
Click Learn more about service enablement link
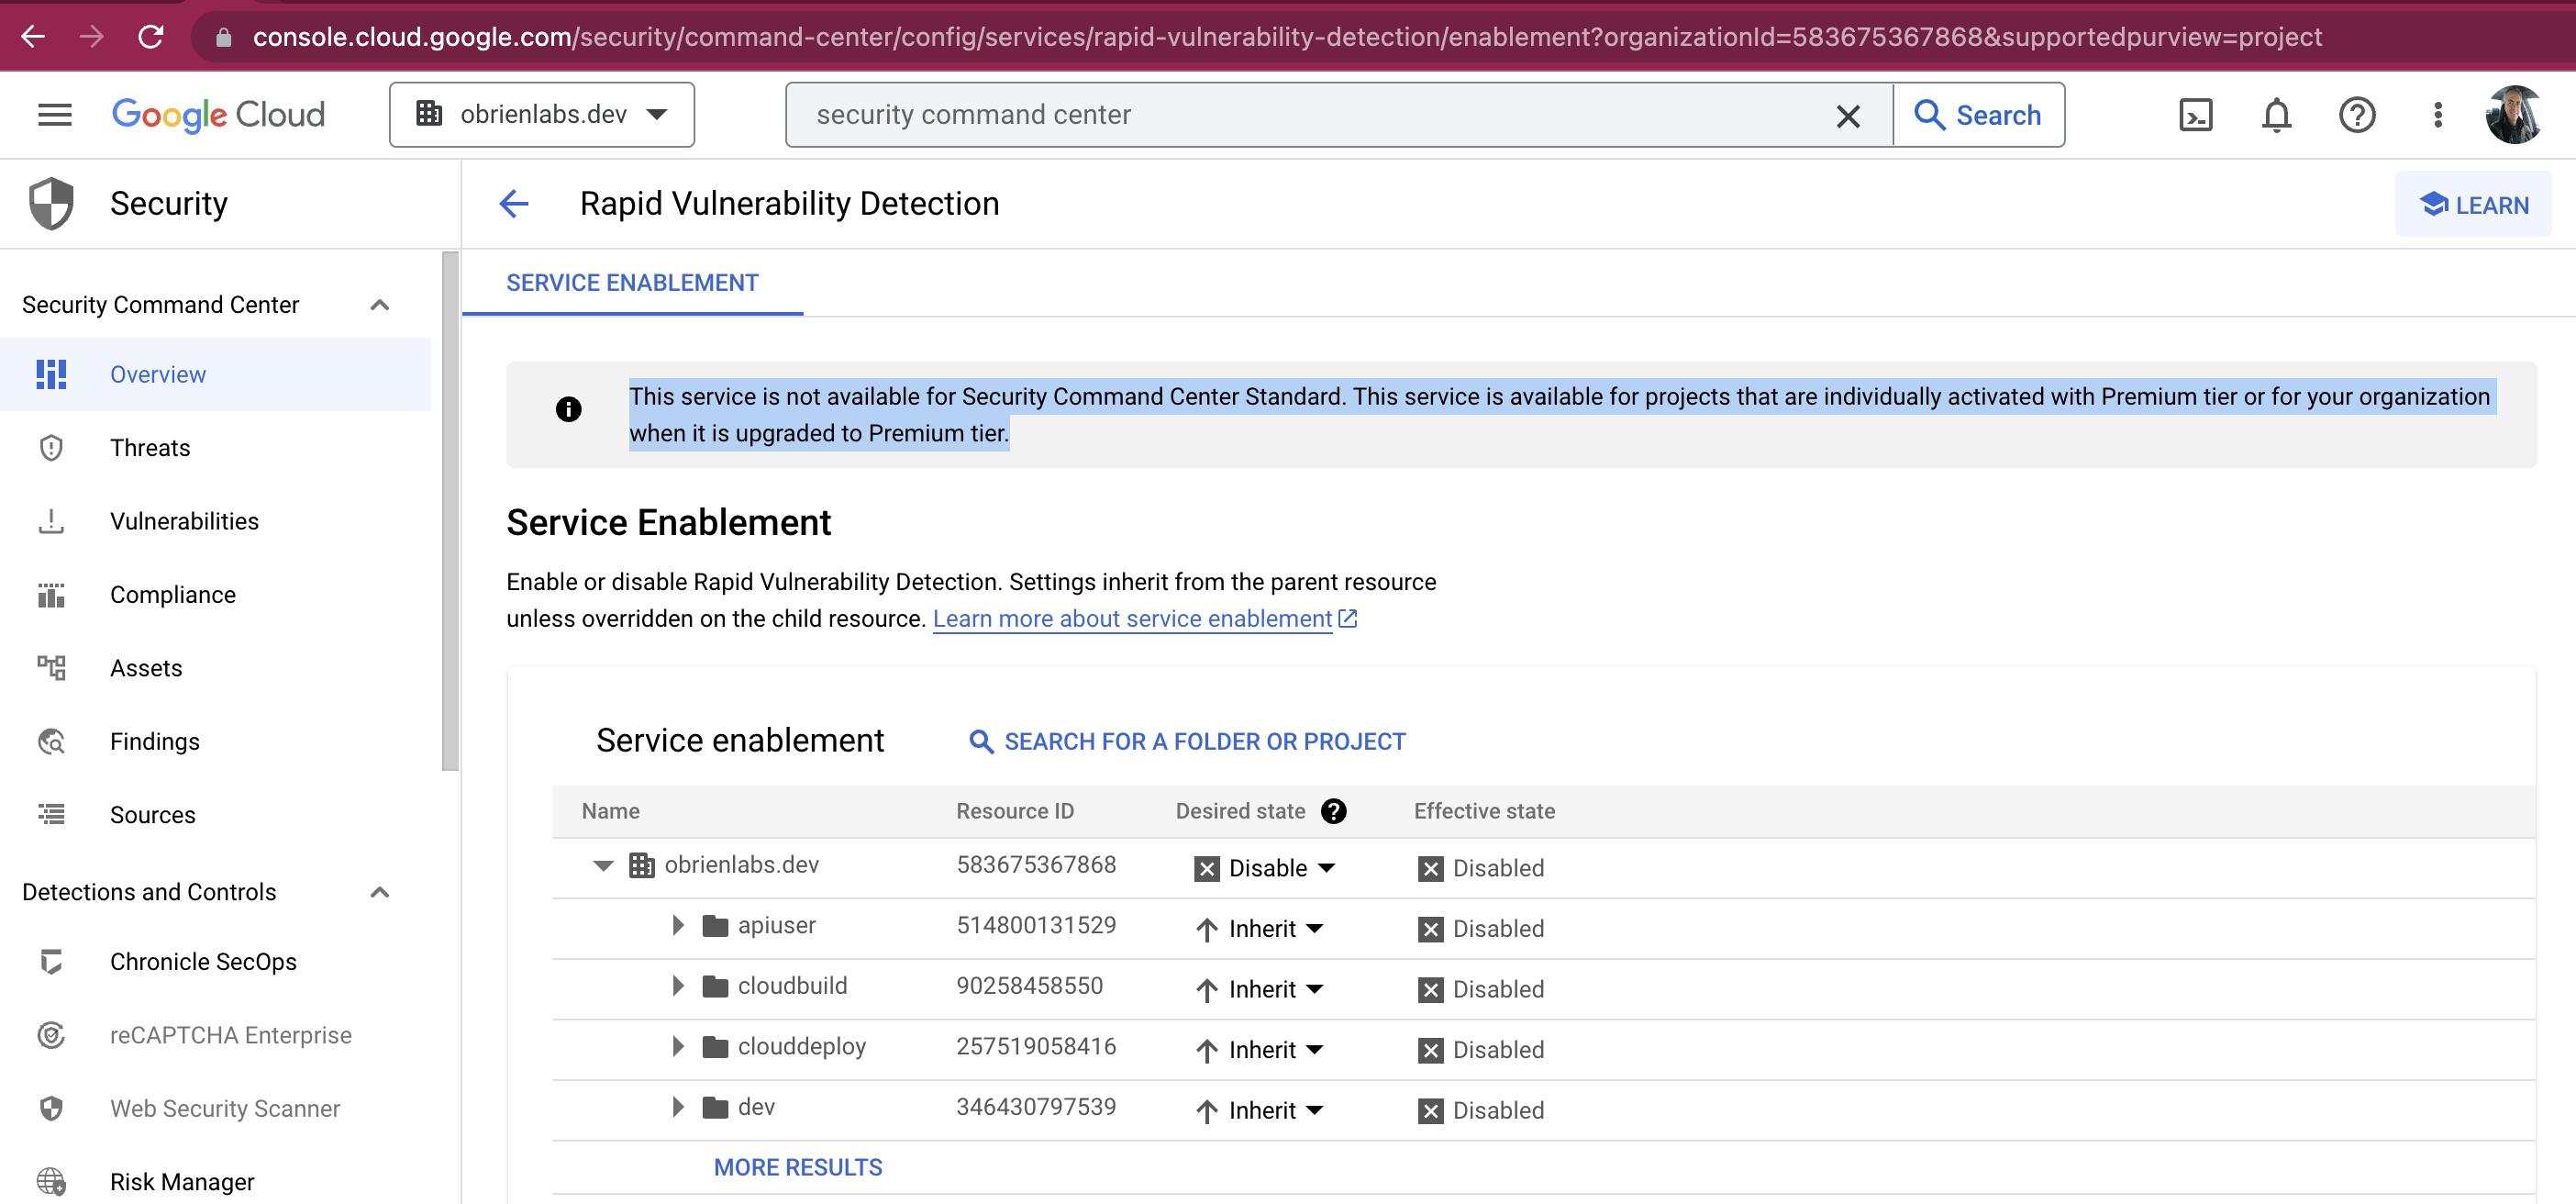click(x=1134, y=618)
